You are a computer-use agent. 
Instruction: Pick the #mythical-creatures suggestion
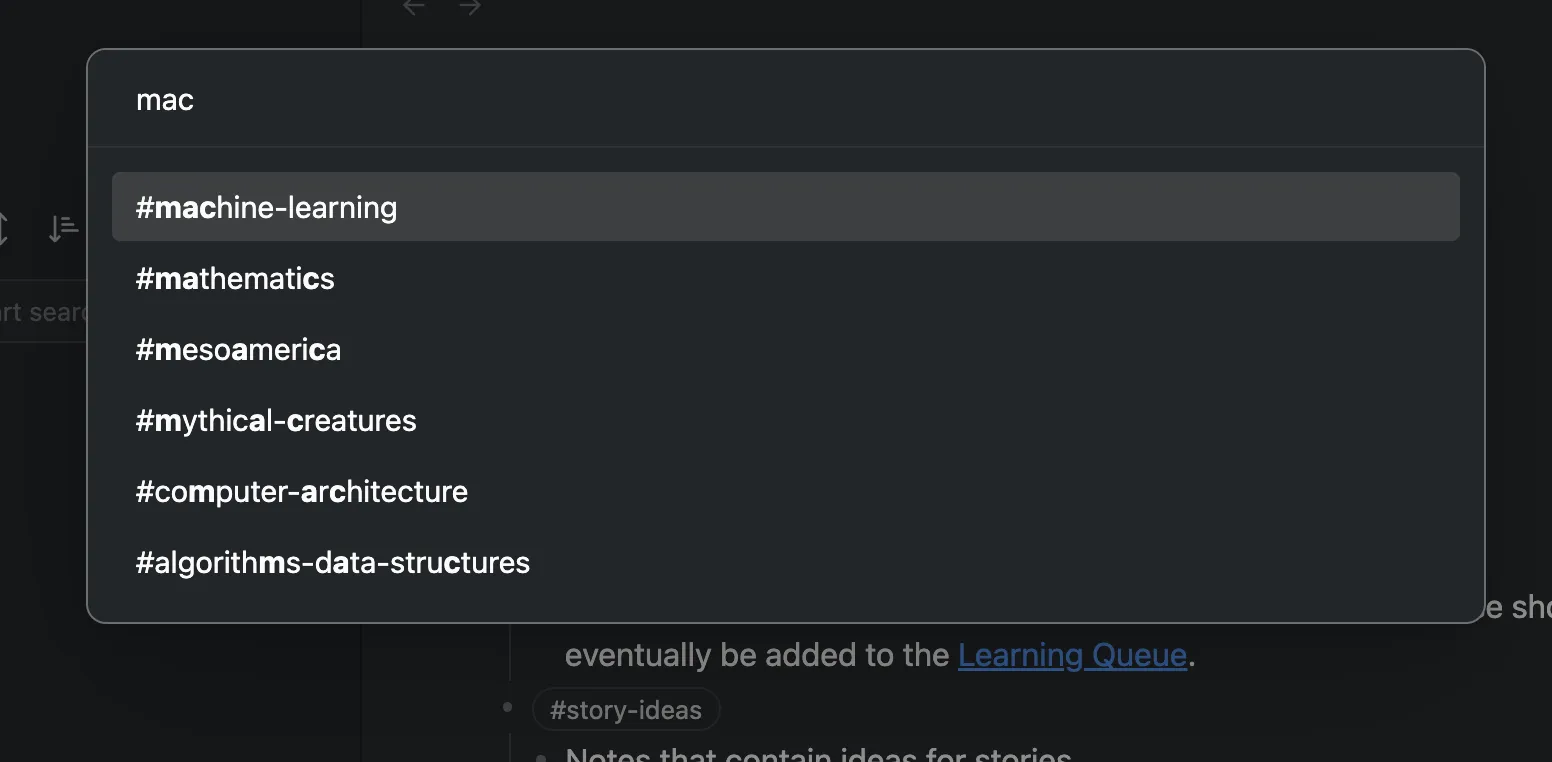click(x=276, y=420)
